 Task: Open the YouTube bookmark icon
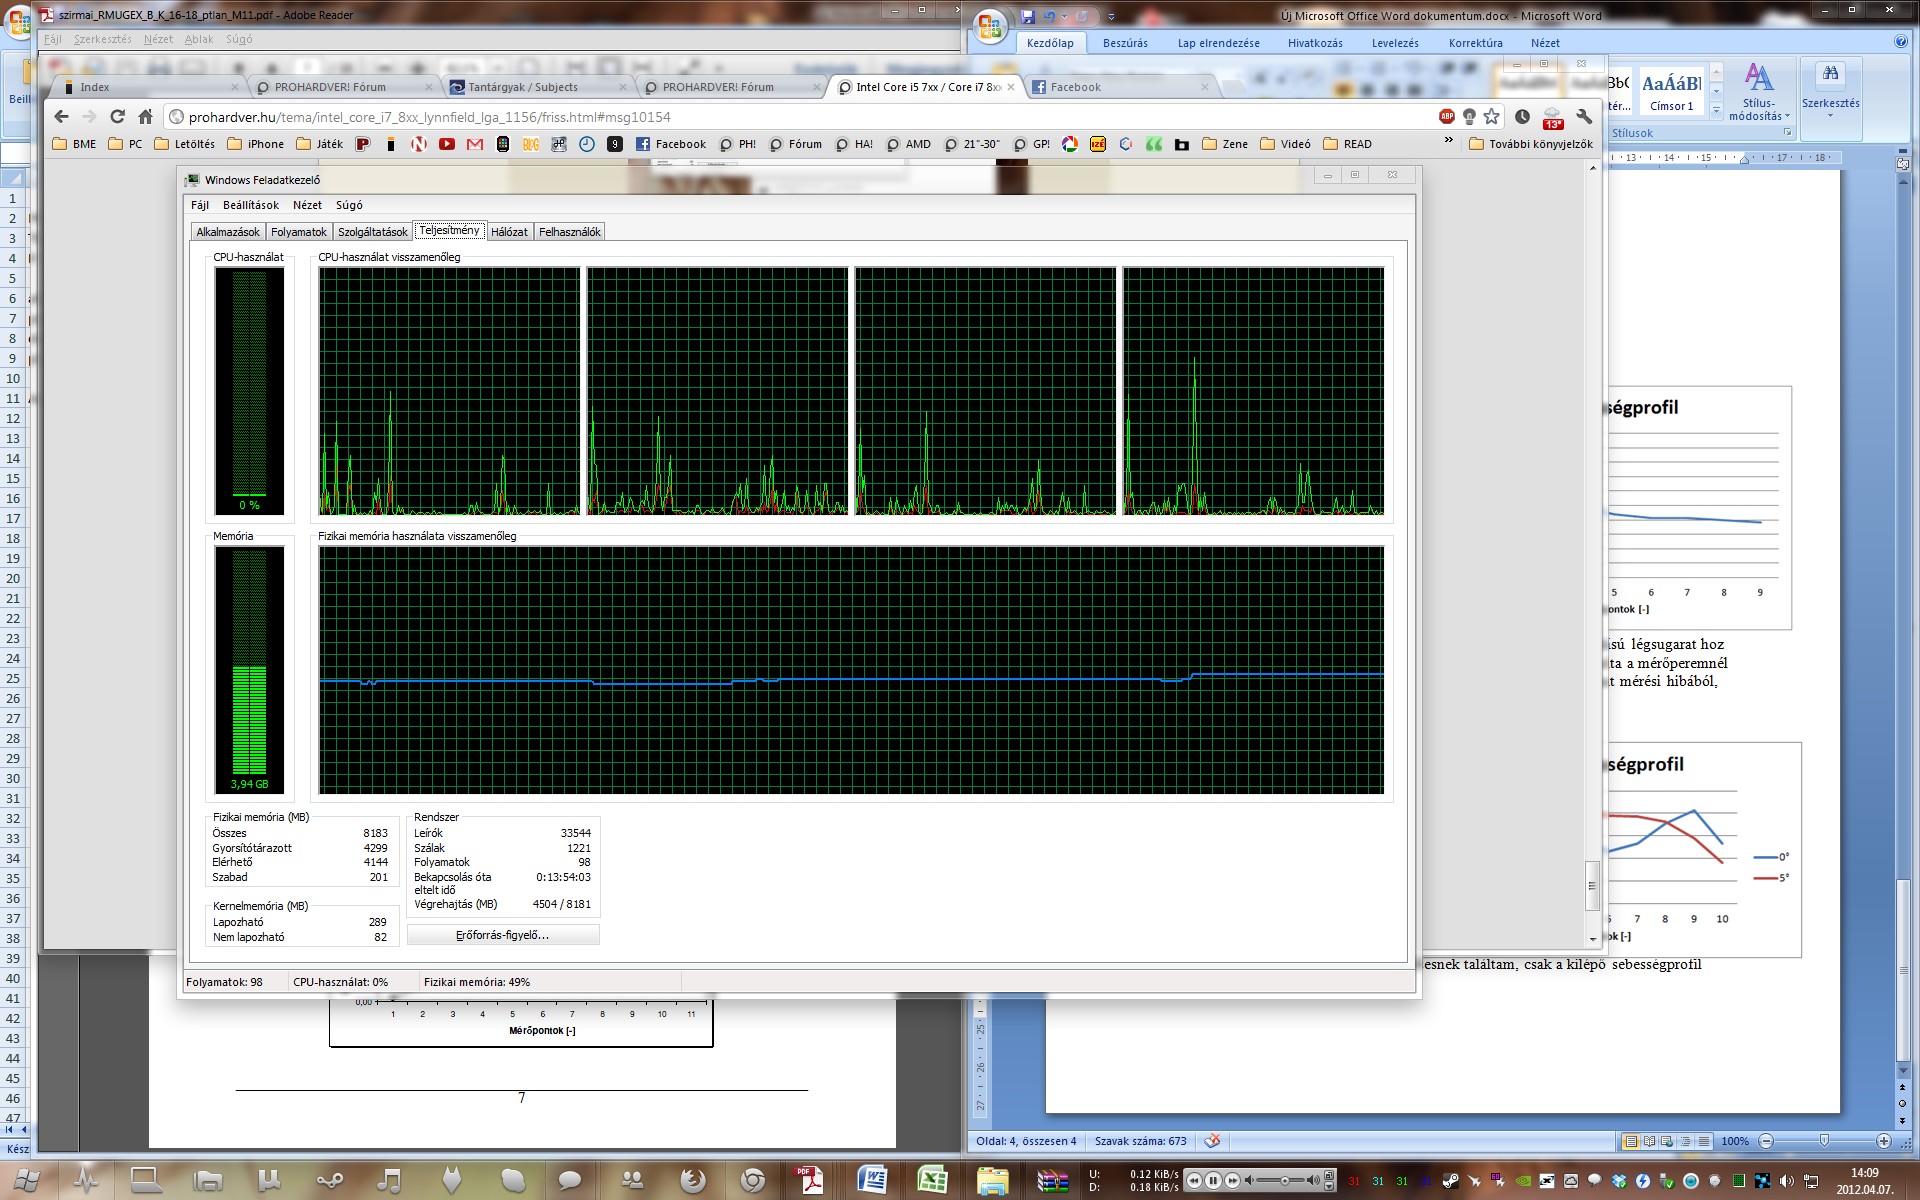(447, 144)
